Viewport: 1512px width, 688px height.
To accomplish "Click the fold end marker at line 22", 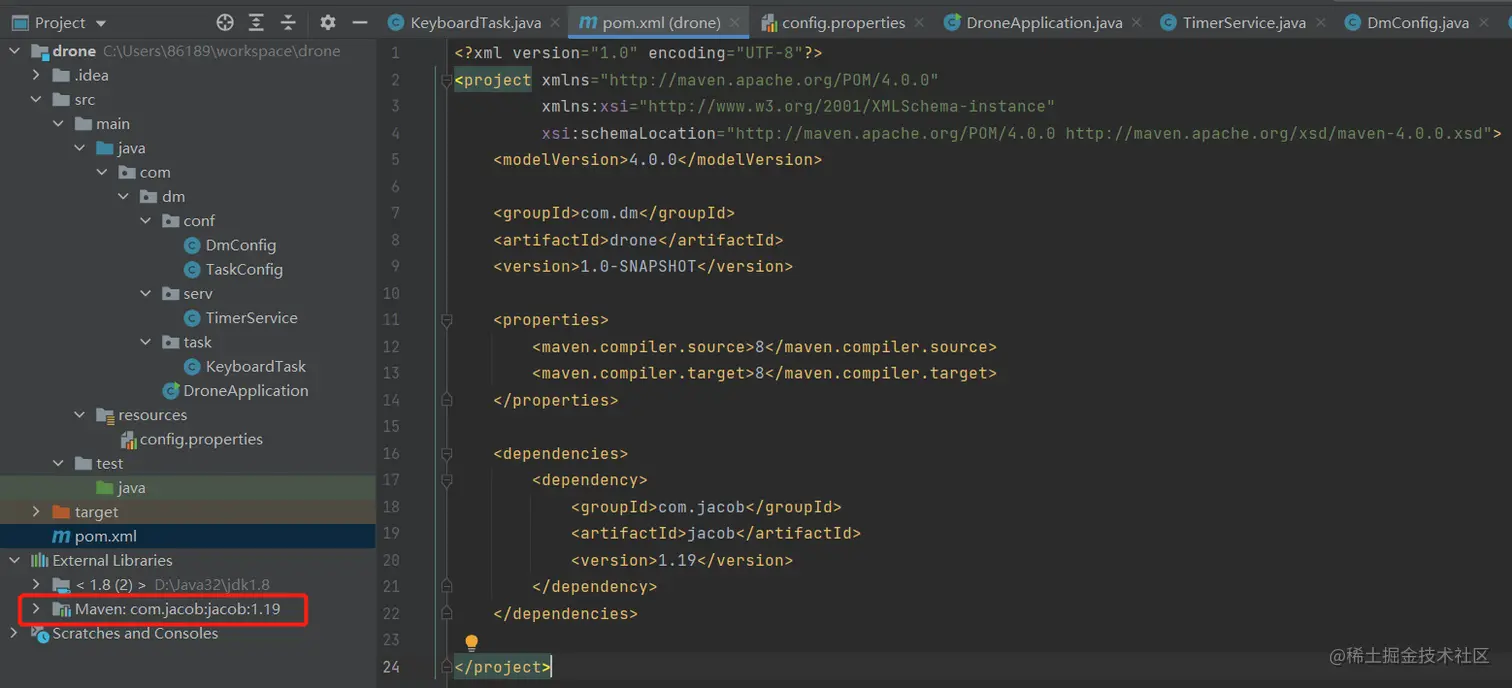I will (x=447, y=614).
